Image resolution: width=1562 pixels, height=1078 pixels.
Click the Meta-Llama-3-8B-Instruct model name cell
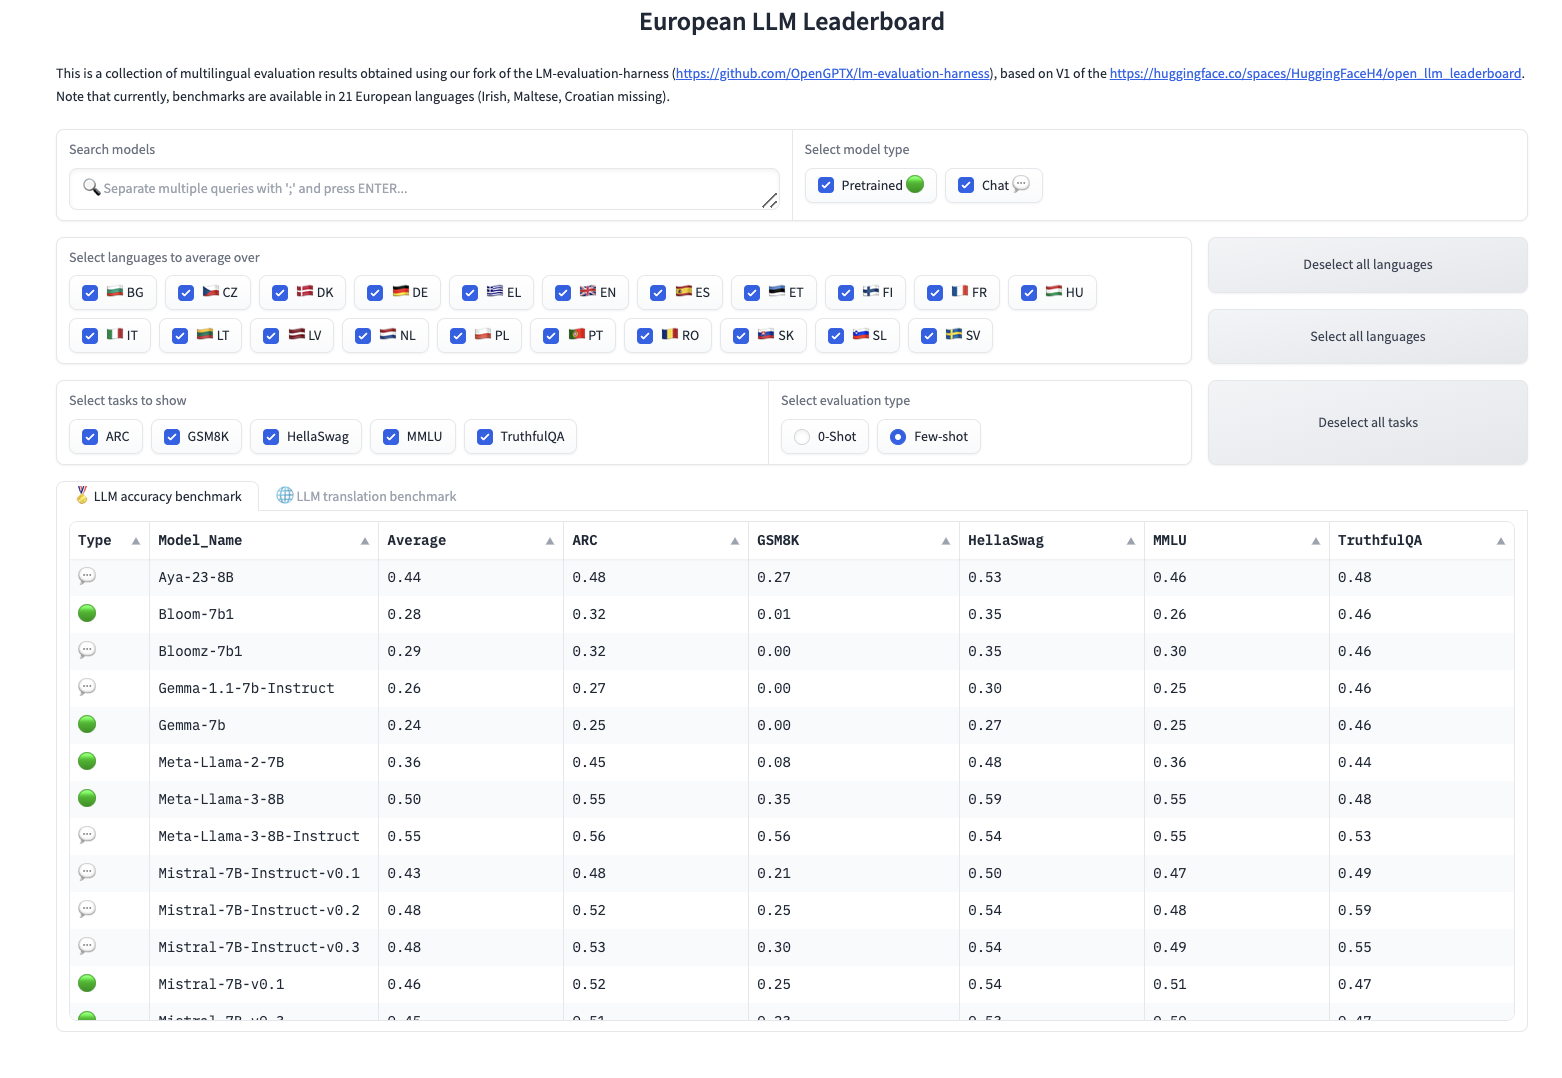(264, 836)
